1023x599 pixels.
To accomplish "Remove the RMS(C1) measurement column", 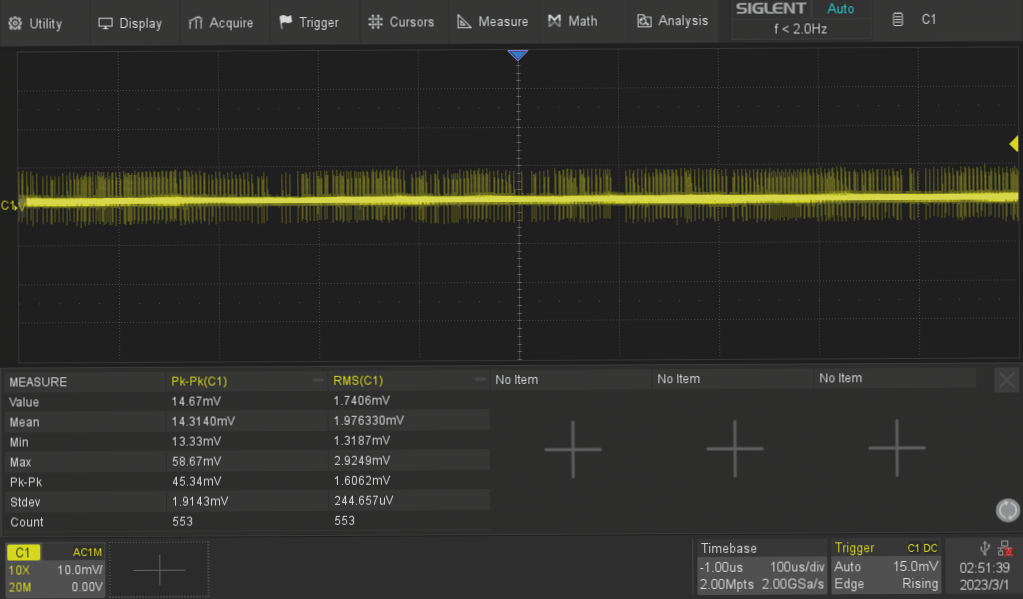I will 480,380.
